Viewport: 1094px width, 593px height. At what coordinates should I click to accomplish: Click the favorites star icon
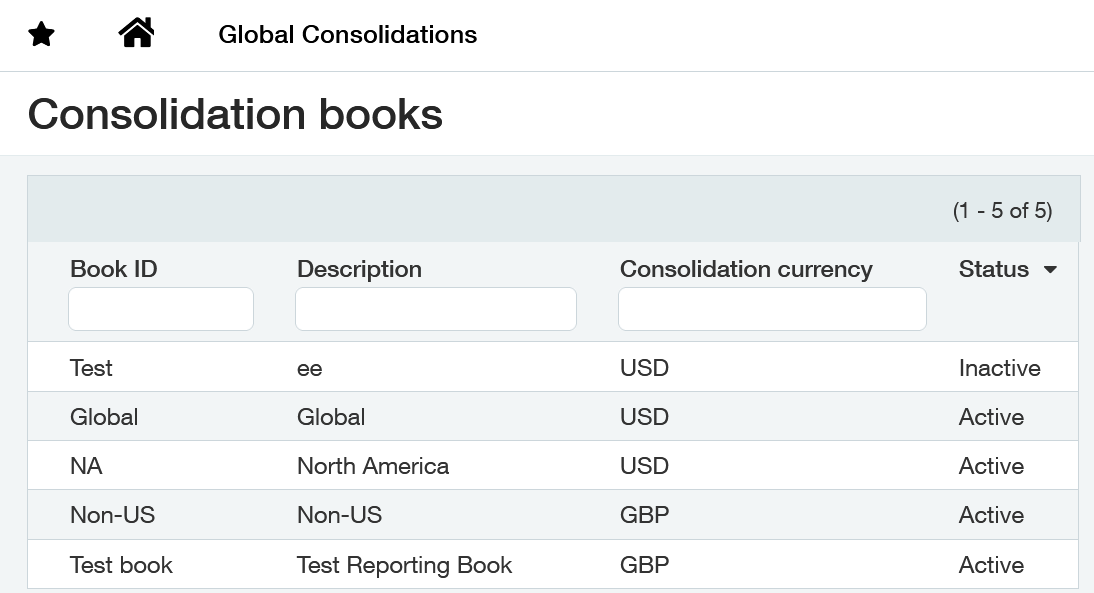tap(41, 34)
